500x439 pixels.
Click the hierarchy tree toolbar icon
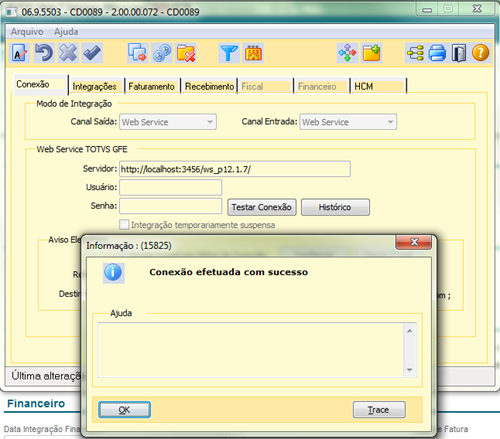point(415,53)
